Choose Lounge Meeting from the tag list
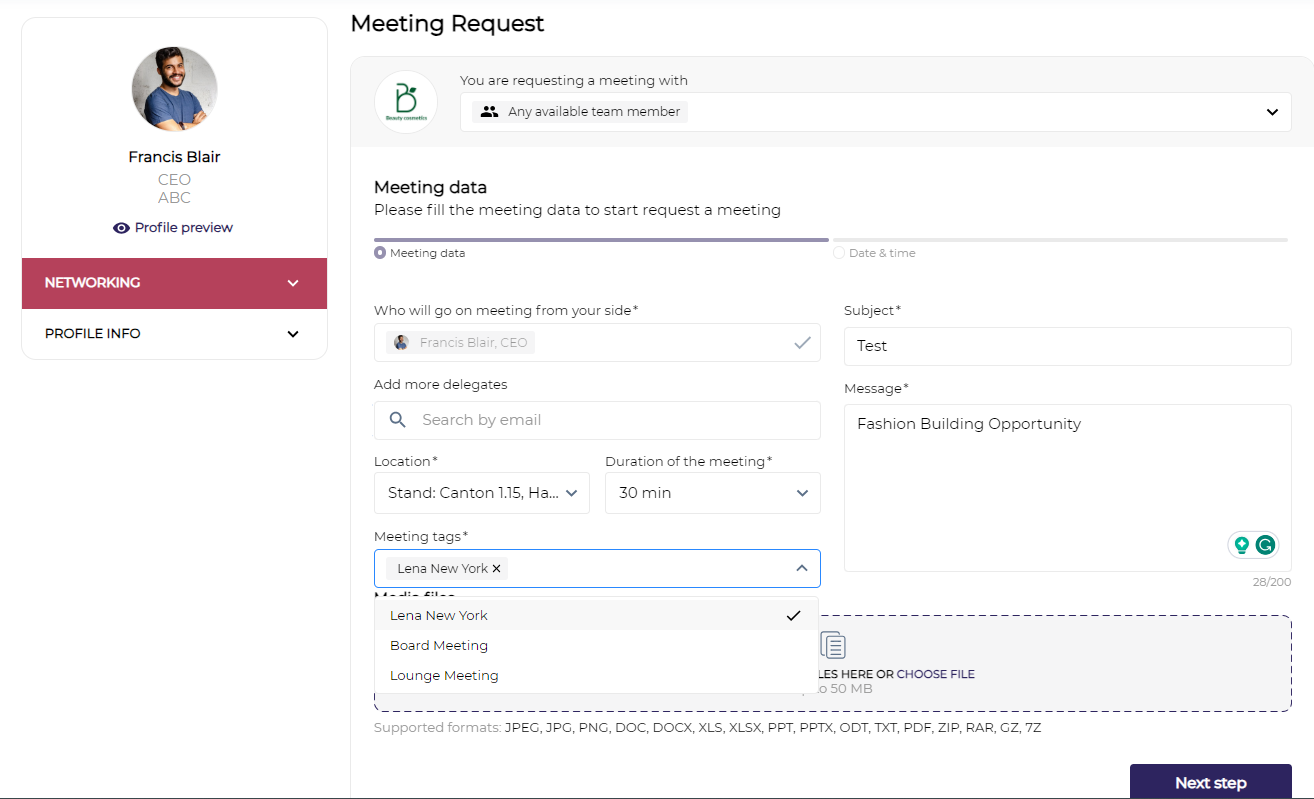Image resolution: width=1314 pixels, height=799 pixels. pos(444,675)
